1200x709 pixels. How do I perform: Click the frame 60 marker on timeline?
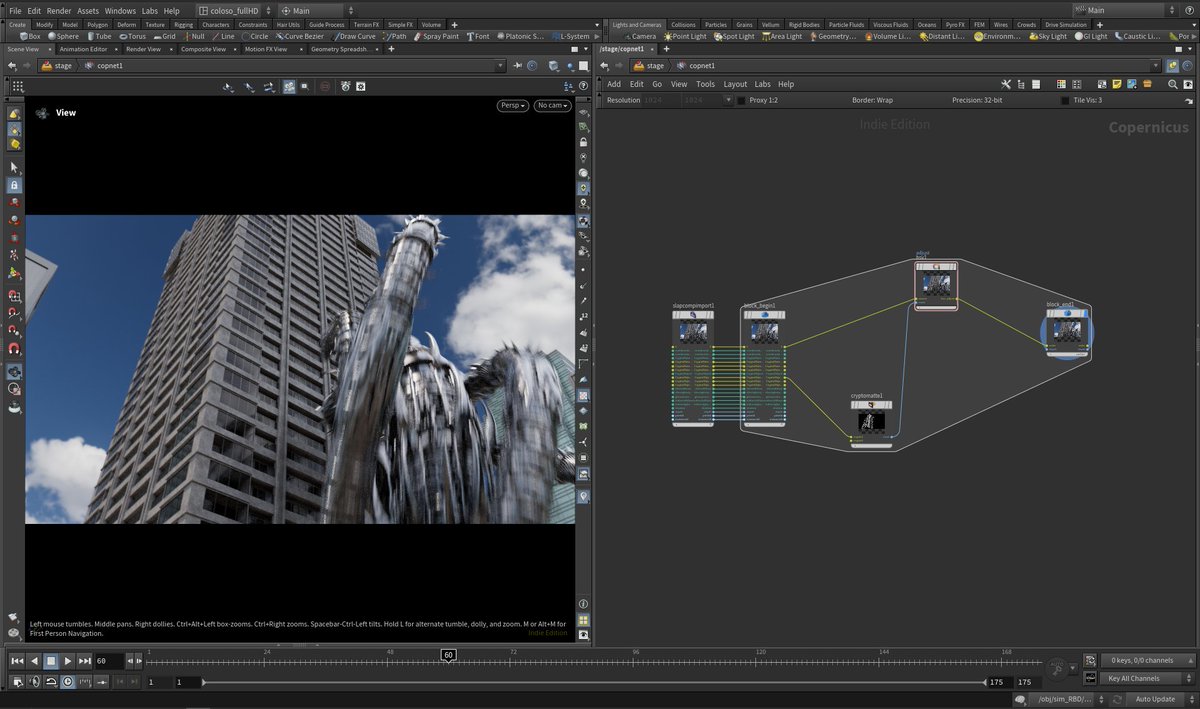449,655
